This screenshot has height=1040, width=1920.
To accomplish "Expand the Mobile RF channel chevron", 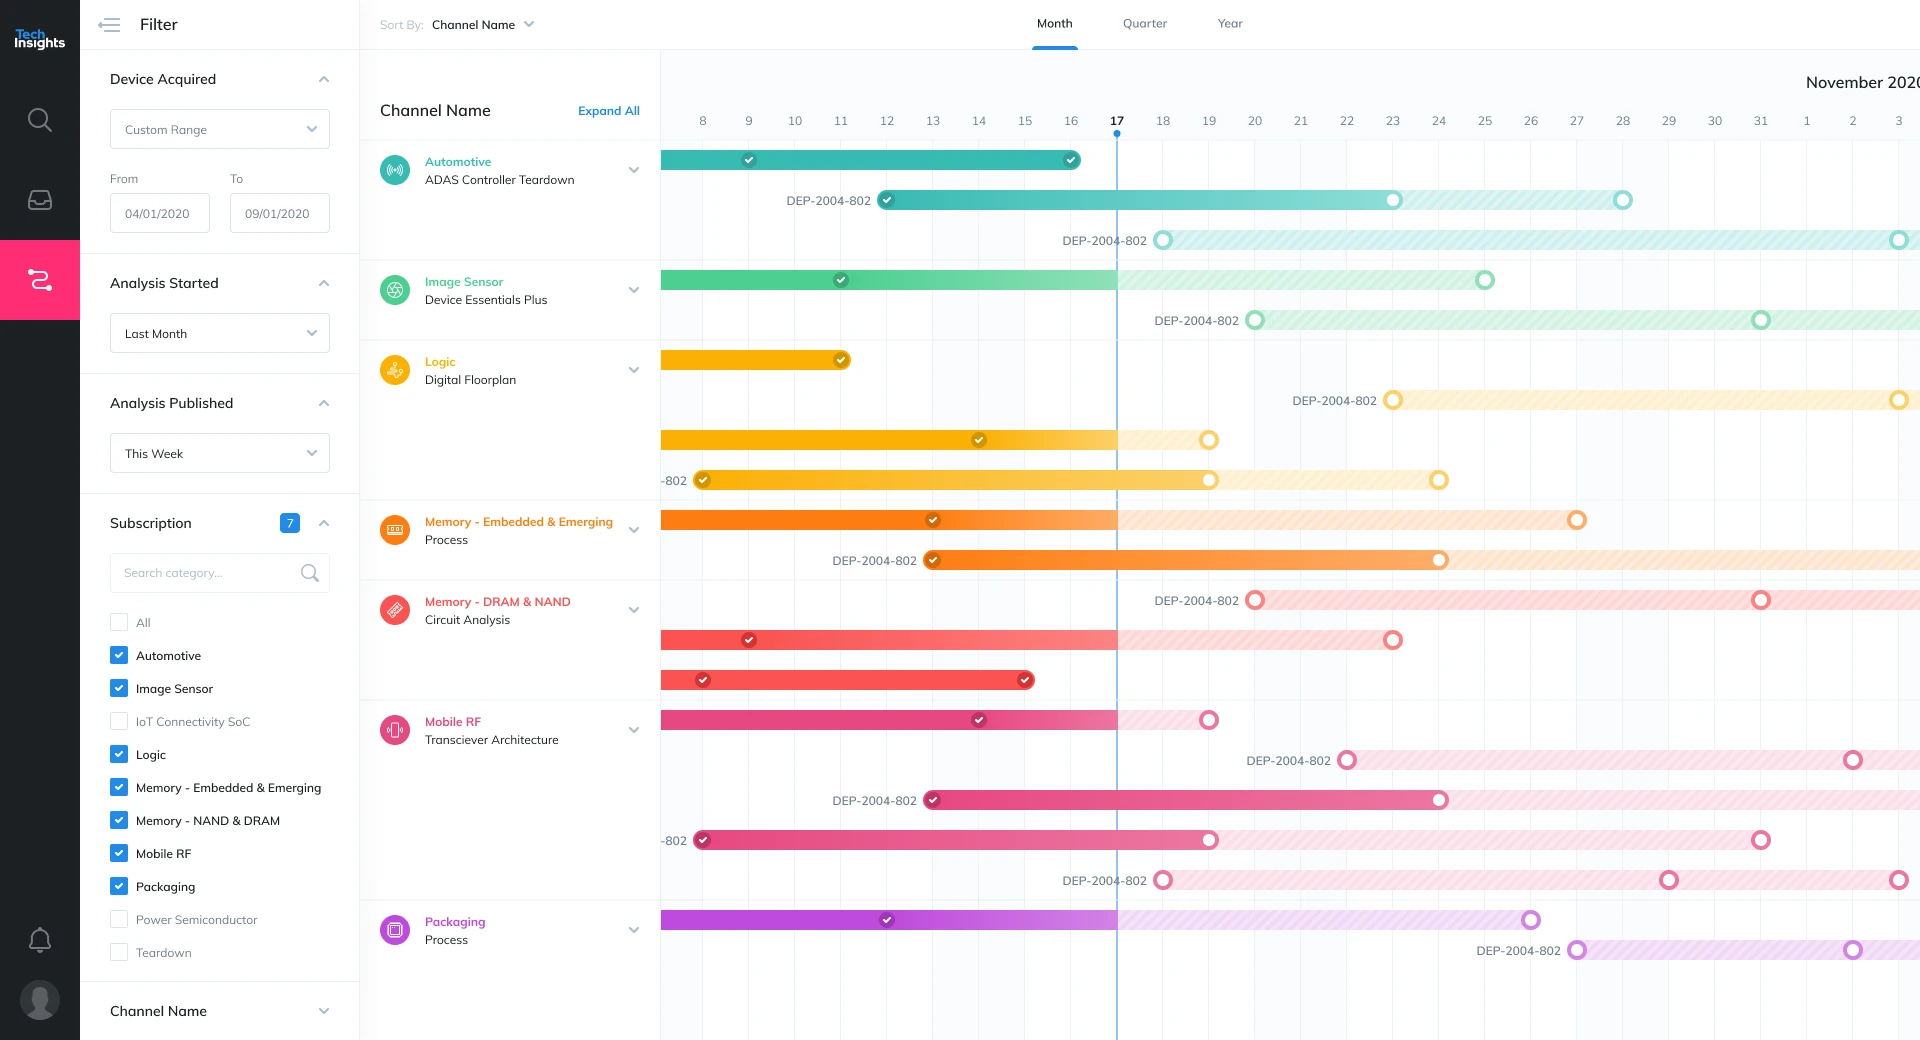I will point(634,730).
